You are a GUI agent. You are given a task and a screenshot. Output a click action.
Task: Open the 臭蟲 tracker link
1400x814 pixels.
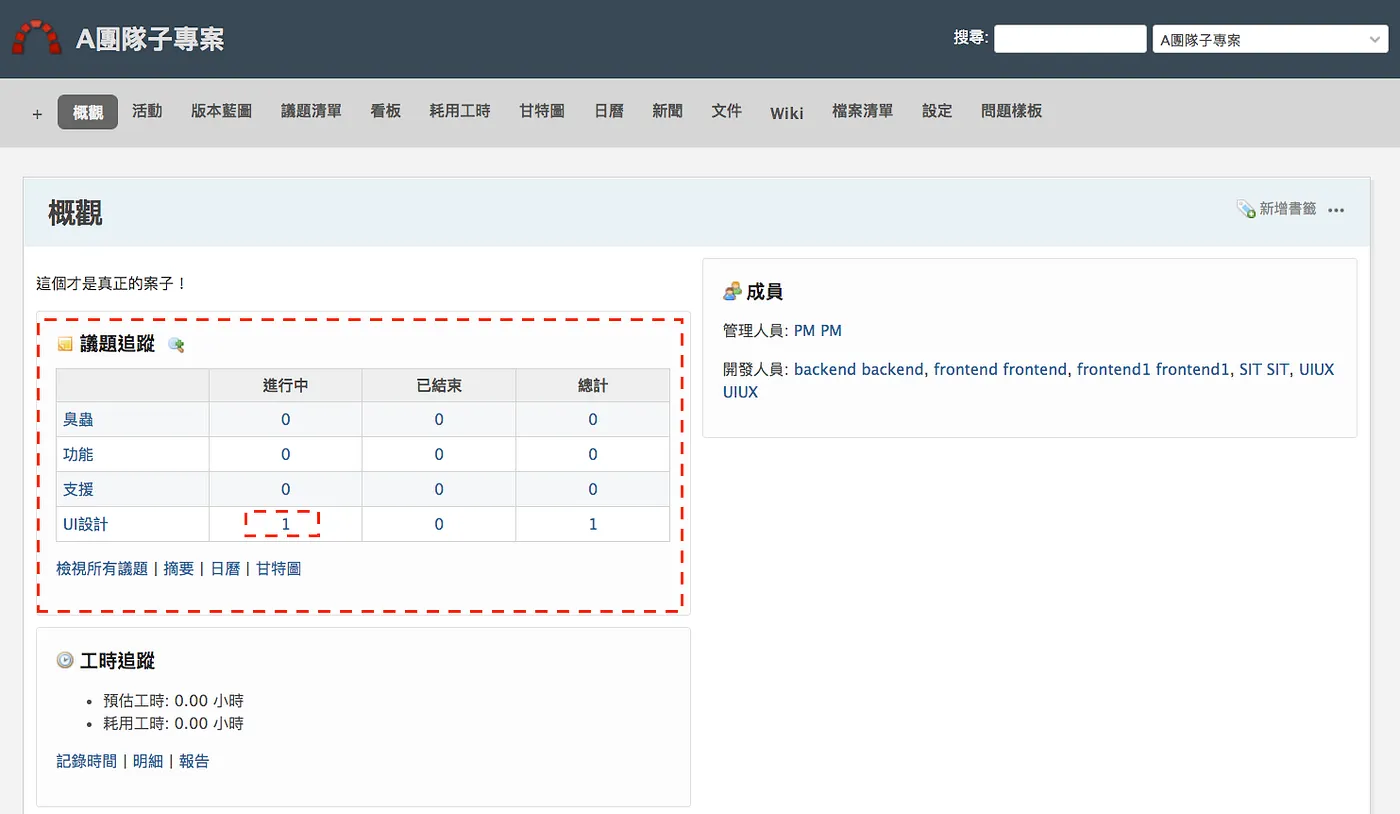[x=78, y=420]
